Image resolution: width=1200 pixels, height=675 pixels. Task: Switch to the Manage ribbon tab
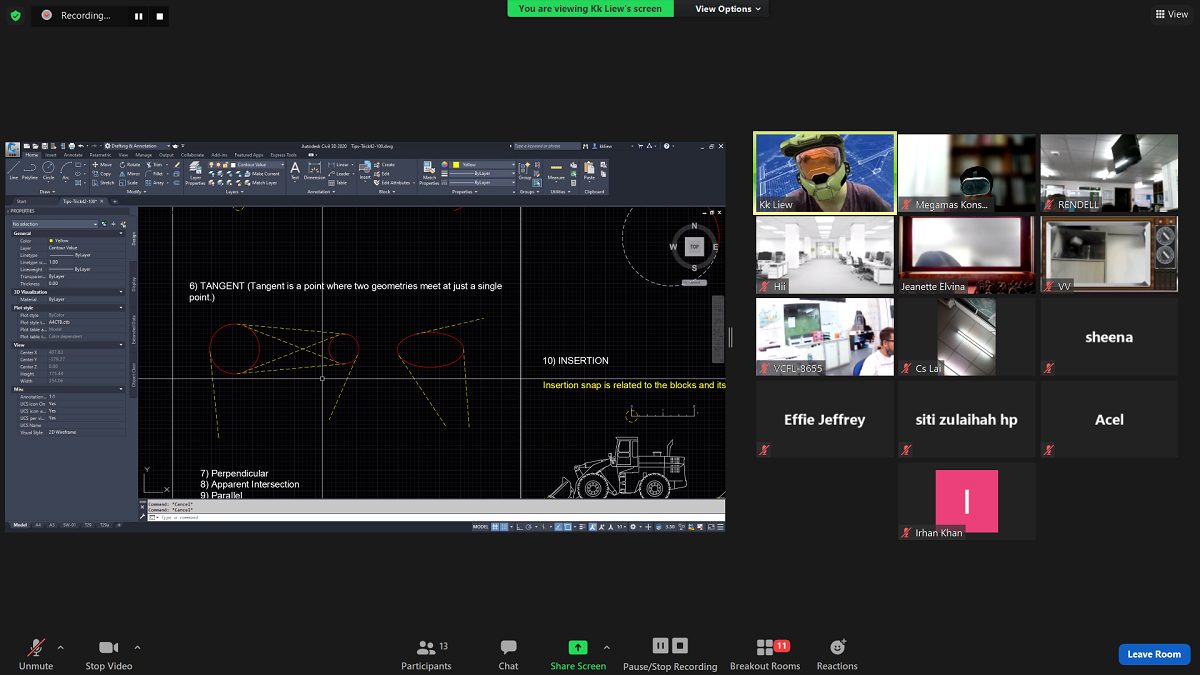[x=144, y=155]
